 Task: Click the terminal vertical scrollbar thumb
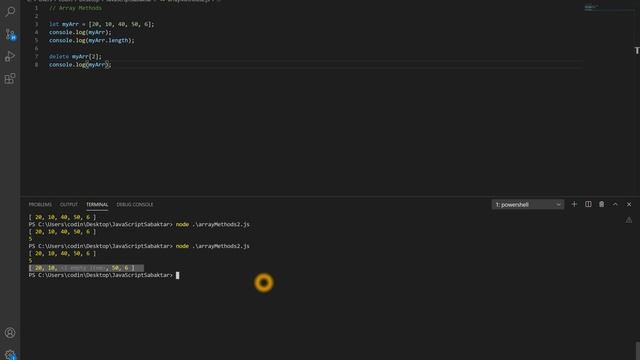(x=638, y=351)
